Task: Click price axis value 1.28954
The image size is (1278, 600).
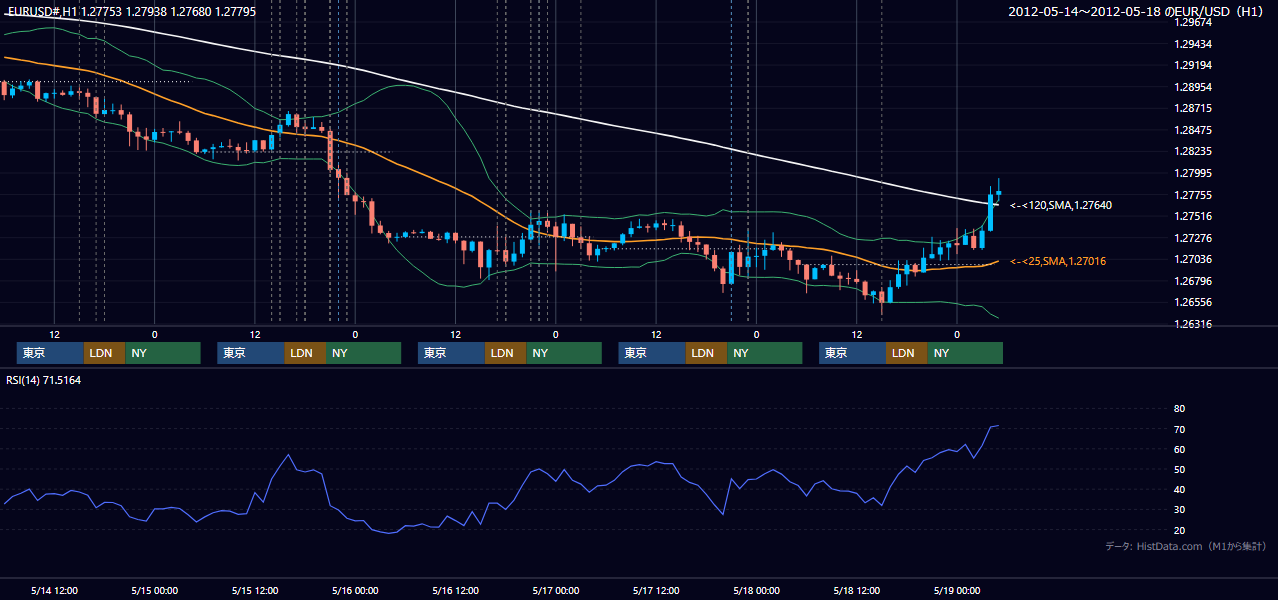Action: tap(1193, 87)
